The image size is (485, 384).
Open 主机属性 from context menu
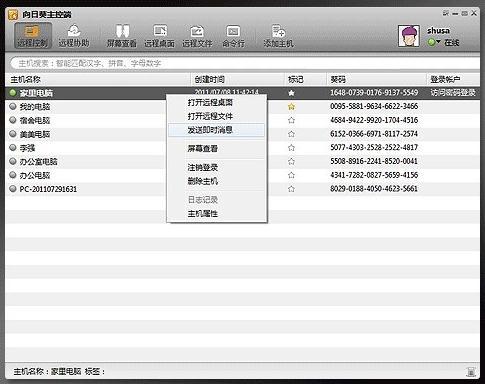point(216,213)
